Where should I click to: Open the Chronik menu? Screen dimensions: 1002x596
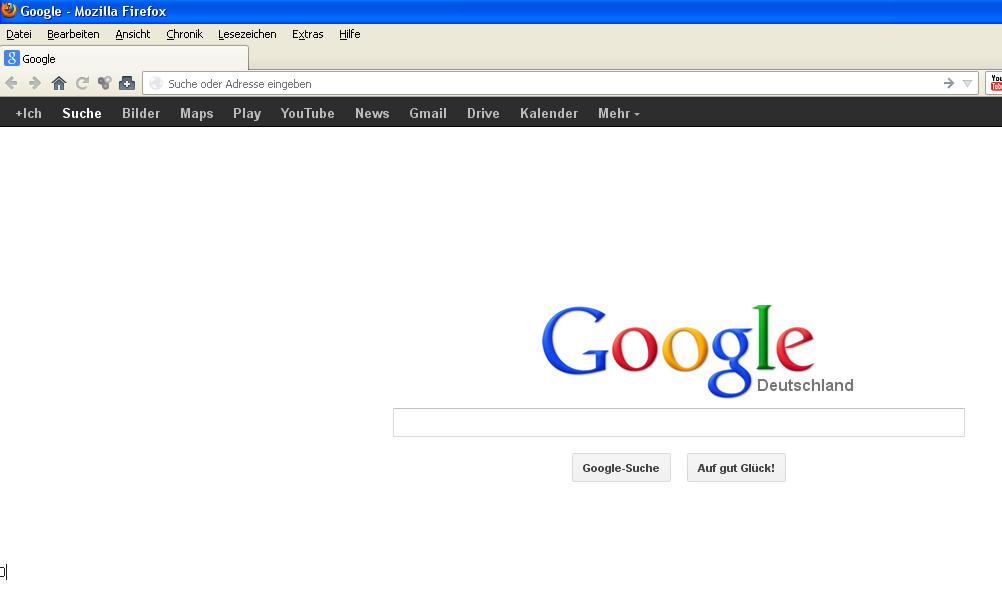coord(184,34)
